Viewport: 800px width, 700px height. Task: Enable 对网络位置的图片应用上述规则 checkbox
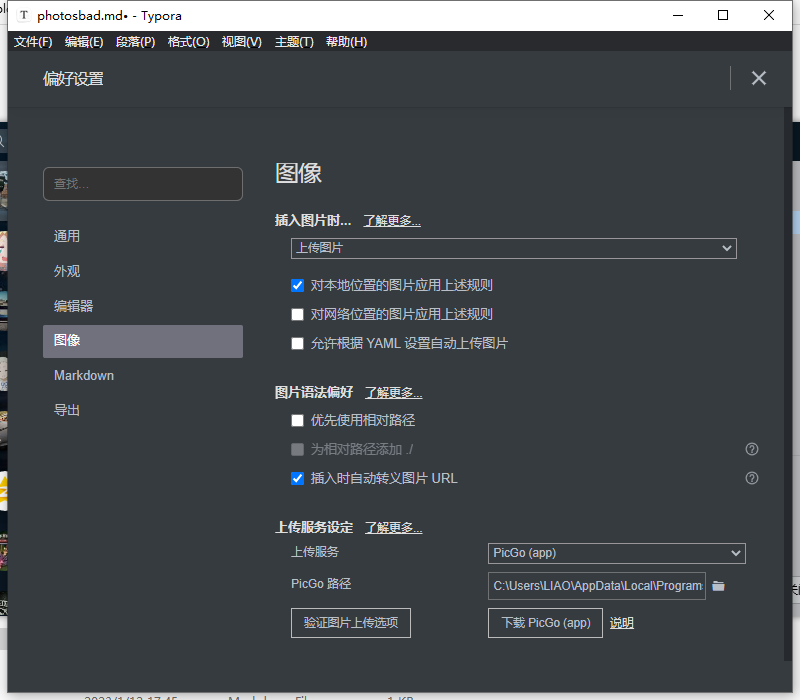(x=297, y=314)
